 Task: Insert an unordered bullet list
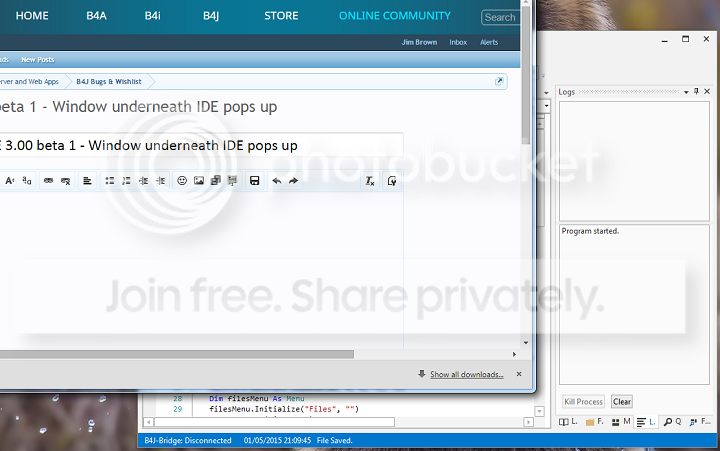point(110,181)
